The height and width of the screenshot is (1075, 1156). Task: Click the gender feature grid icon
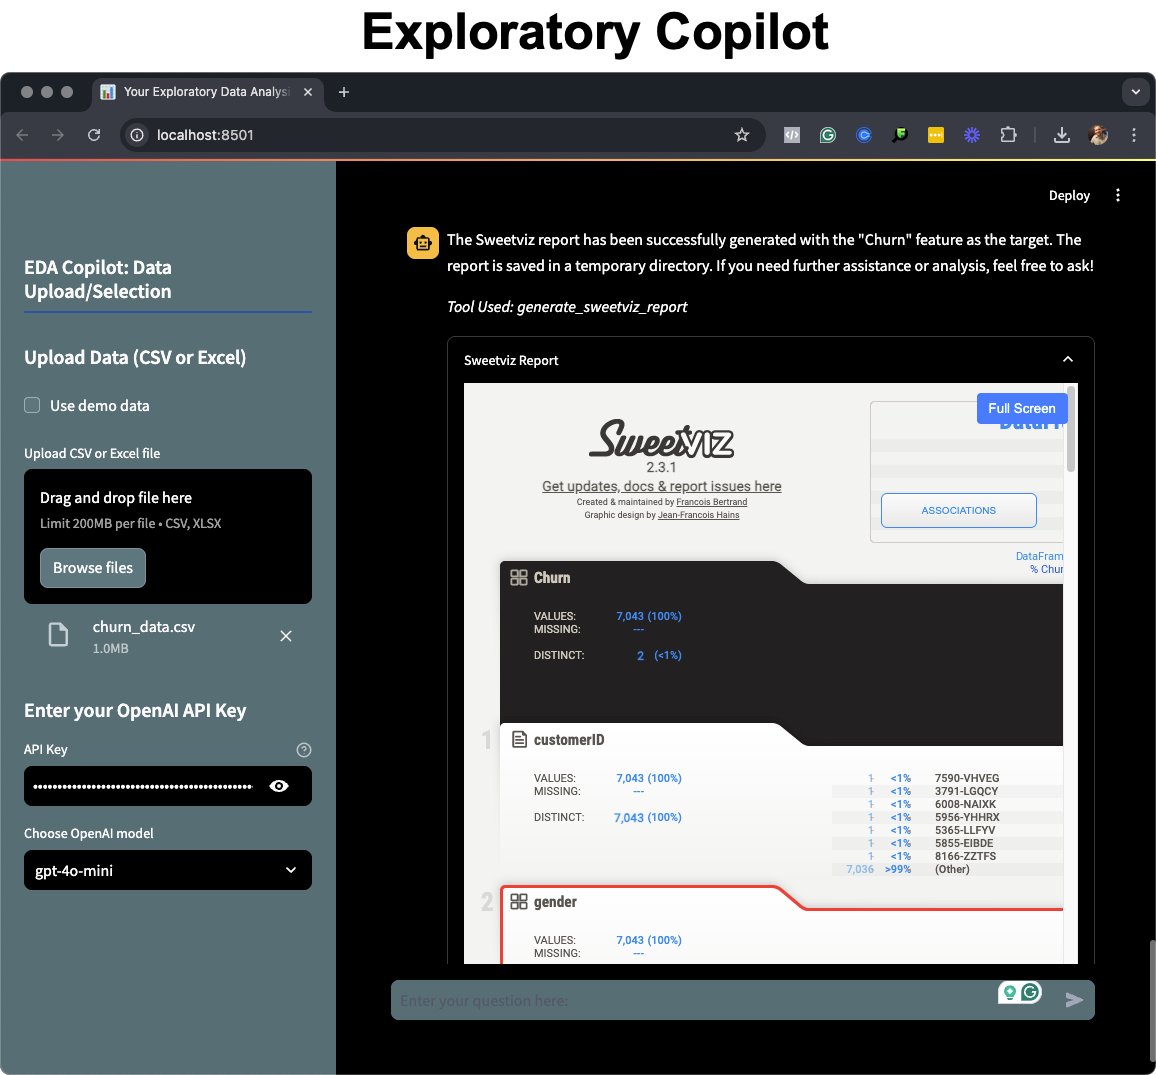tap(519, 902)
